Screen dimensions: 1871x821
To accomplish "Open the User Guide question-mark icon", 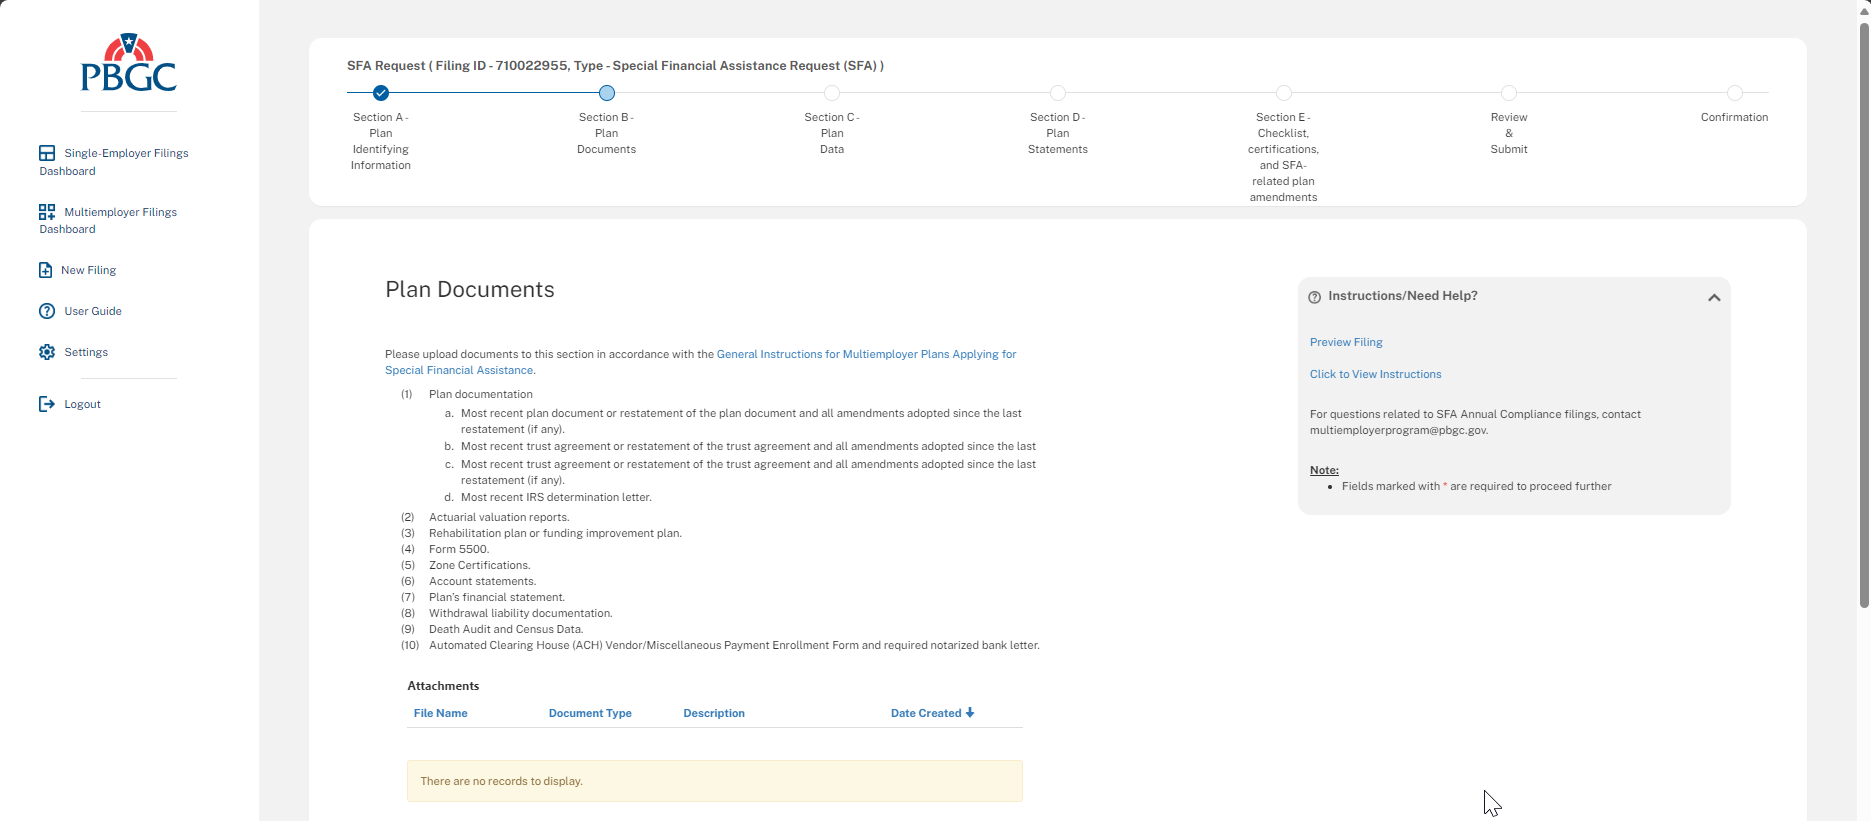I will click(x=47, y=311).
